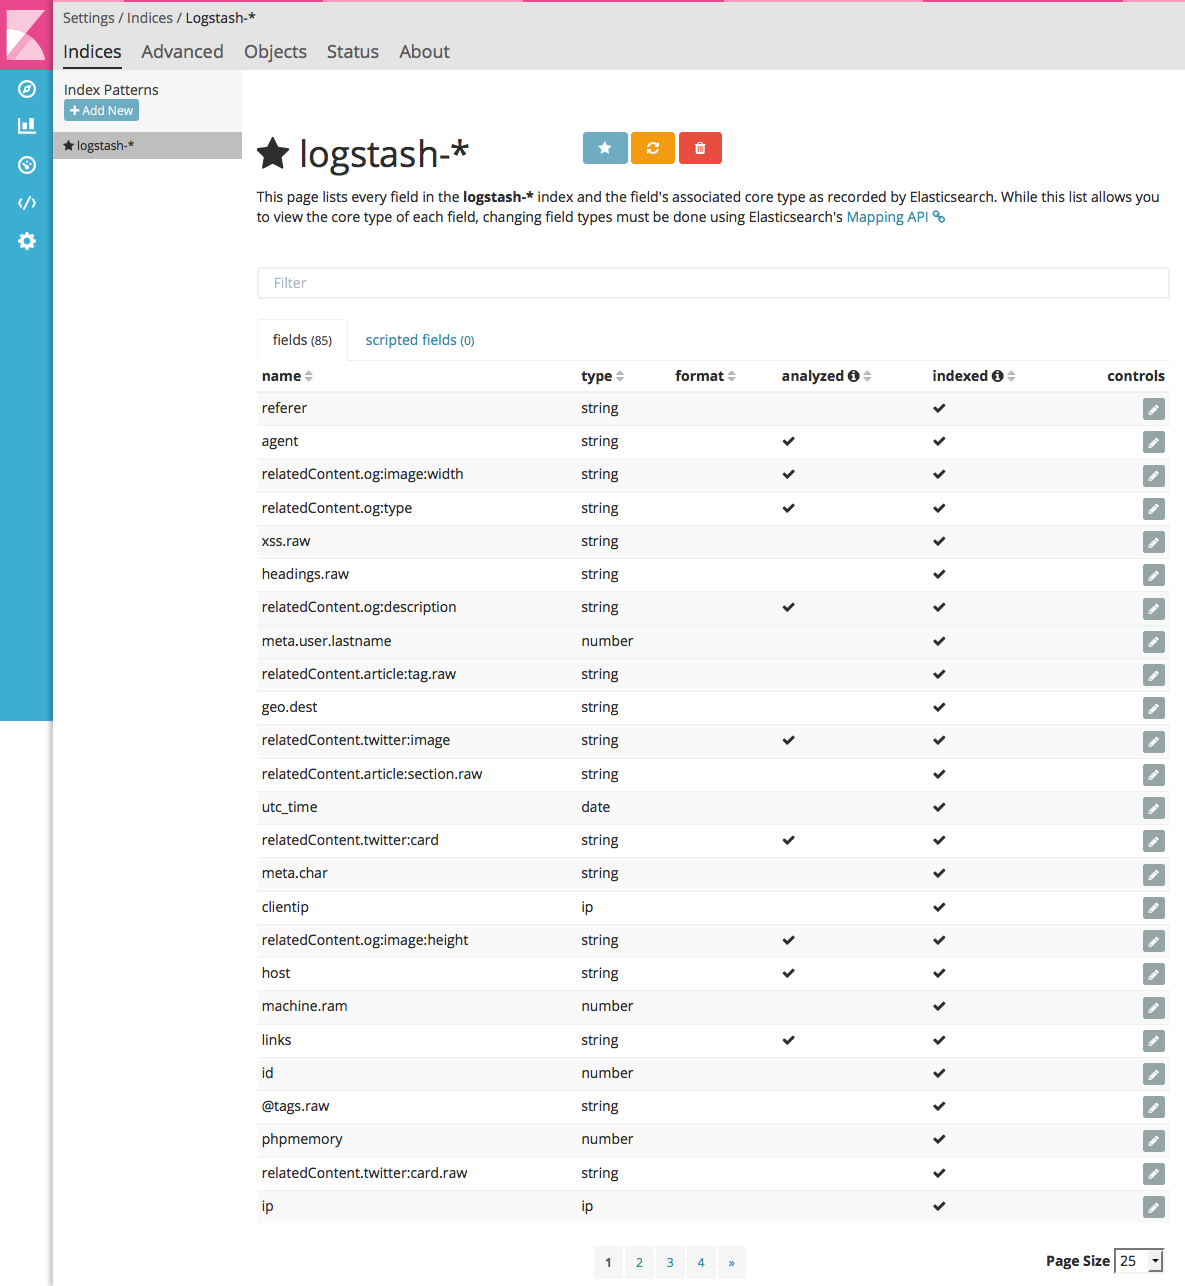The height and width of the screenshot is (1286, 1185).
Task: Go to page 3 of fields
Action: (670, 1262)
